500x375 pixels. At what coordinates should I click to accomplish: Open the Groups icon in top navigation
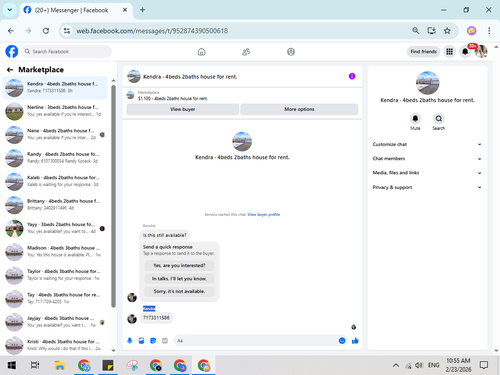click(x=291, y=52)
